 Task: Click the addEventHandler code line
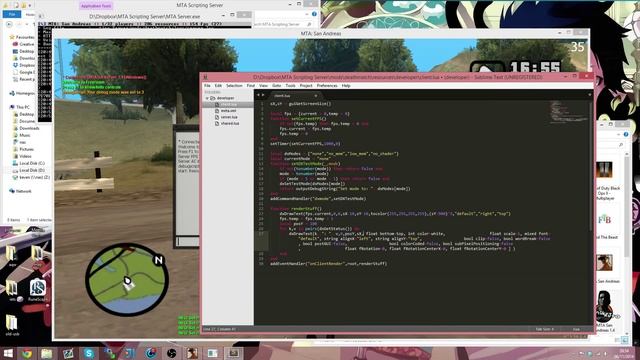coord(329,264)
